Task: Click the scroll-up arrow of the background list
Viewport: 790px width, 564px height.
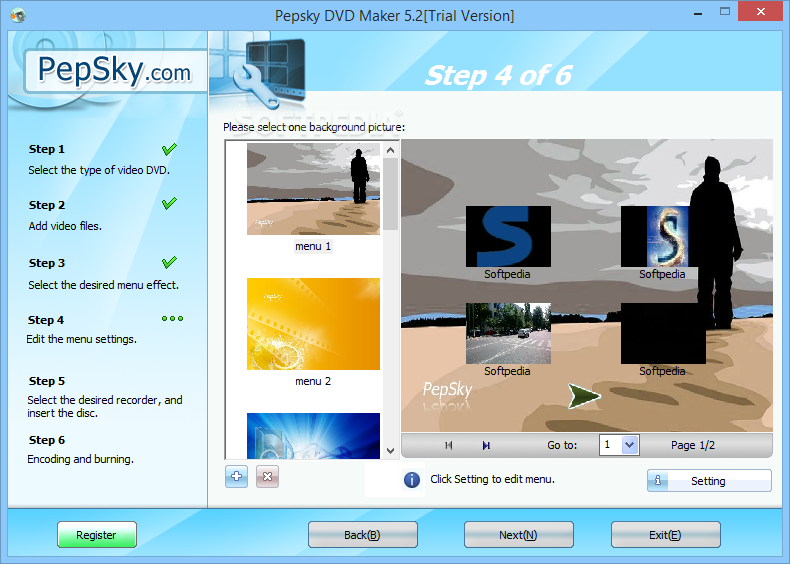Action: (390, 150)
